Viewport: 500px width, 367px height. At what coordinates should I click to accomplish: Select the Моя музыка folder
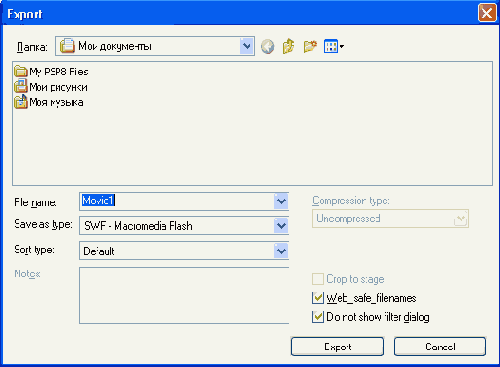point(49,102)
